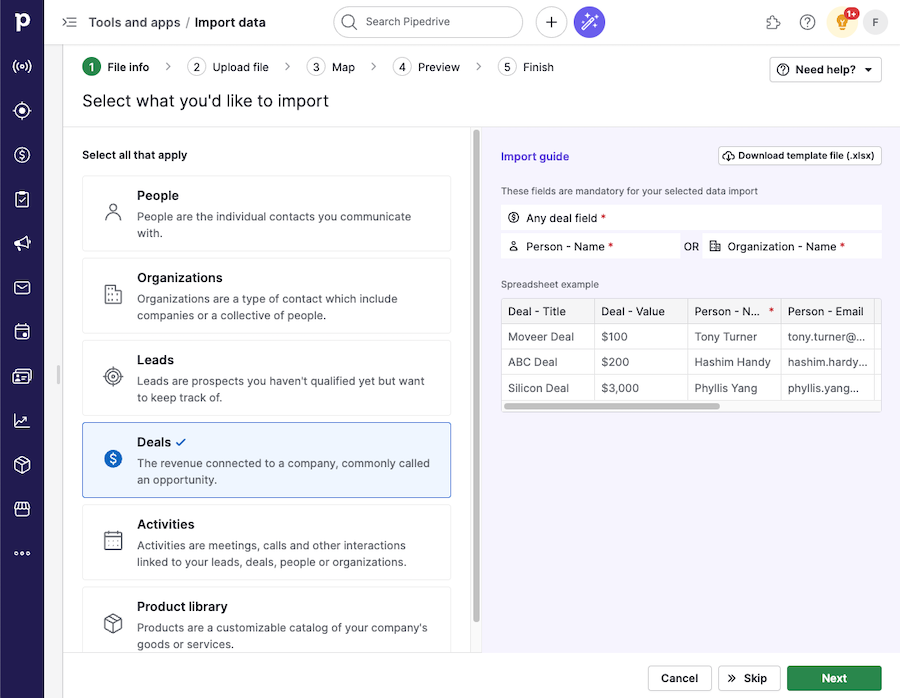Click the Silicon Deal cell

pos(548,388)
